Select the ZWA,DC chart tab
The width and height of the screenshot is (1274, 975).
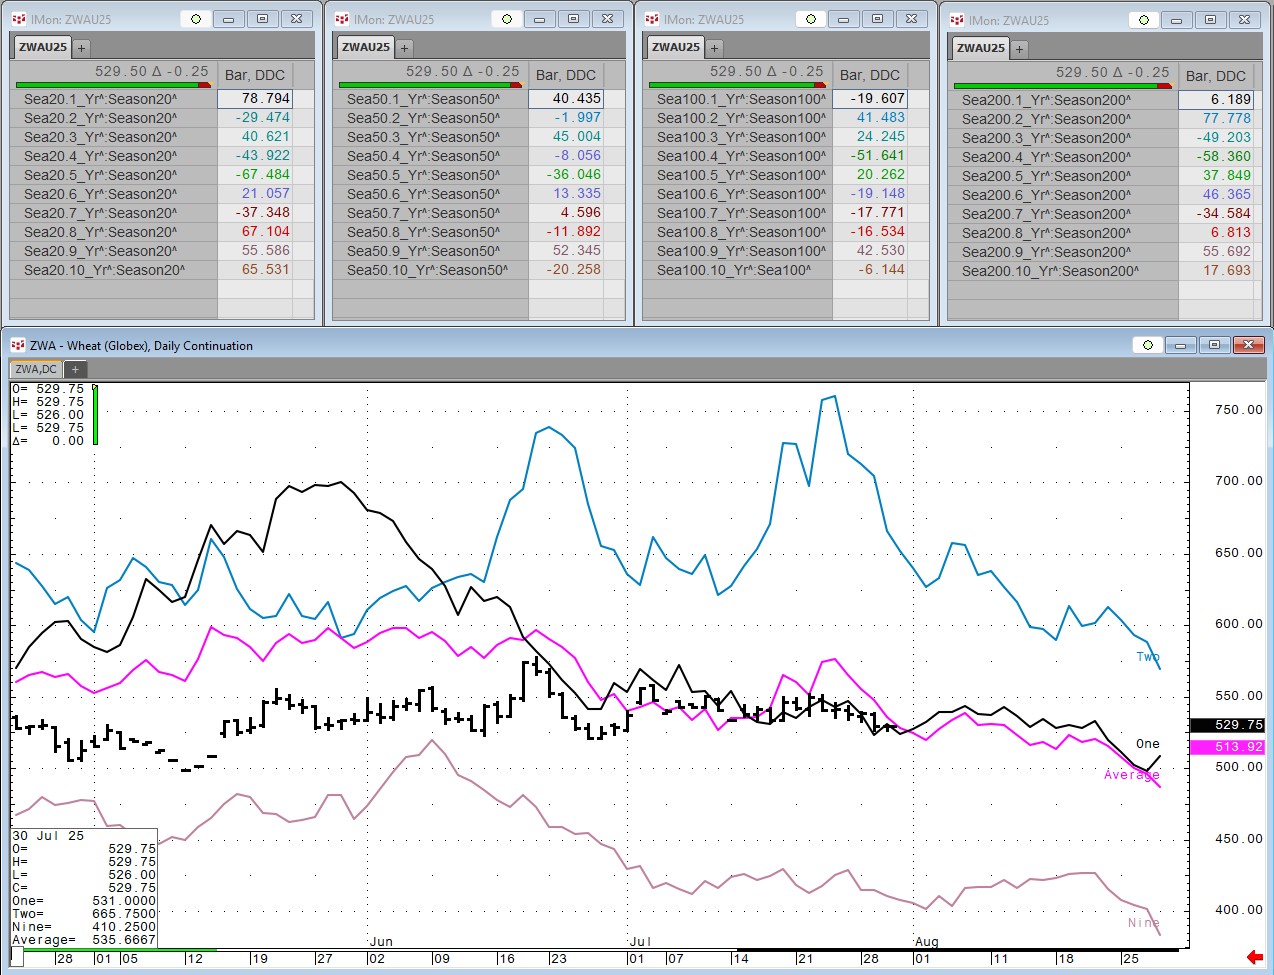pyautogui.click(x=36, y=369)
